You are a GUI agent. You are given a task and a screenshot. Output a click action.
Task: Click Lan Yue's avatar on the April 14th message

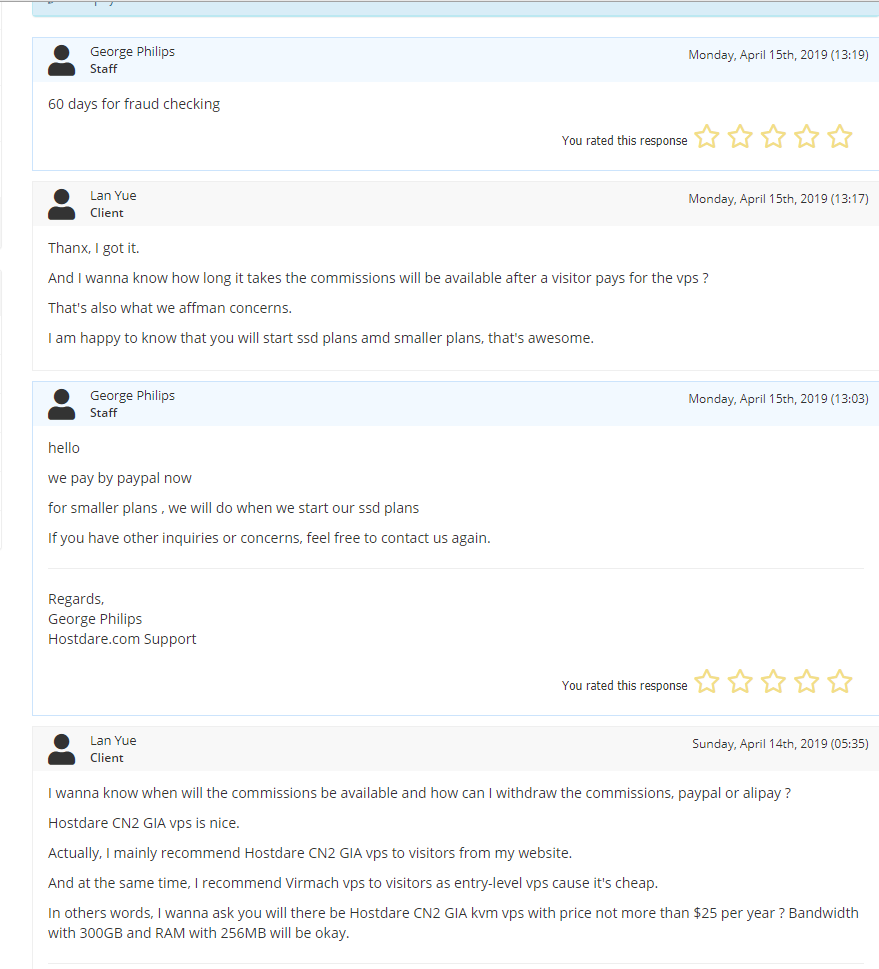62,749
